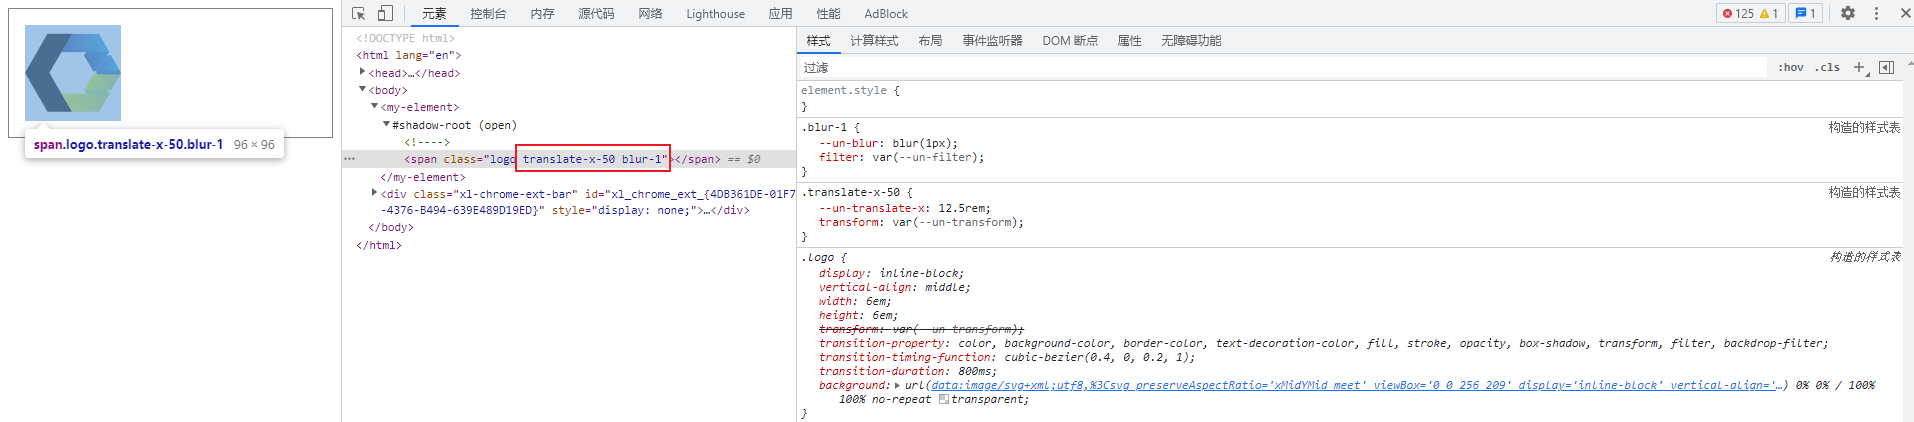Image resolution: width=1914 pixels, height=422 pixels.
Task: Click the 125 errors and 1 warning counter
Action: [x=1750, y=13]
